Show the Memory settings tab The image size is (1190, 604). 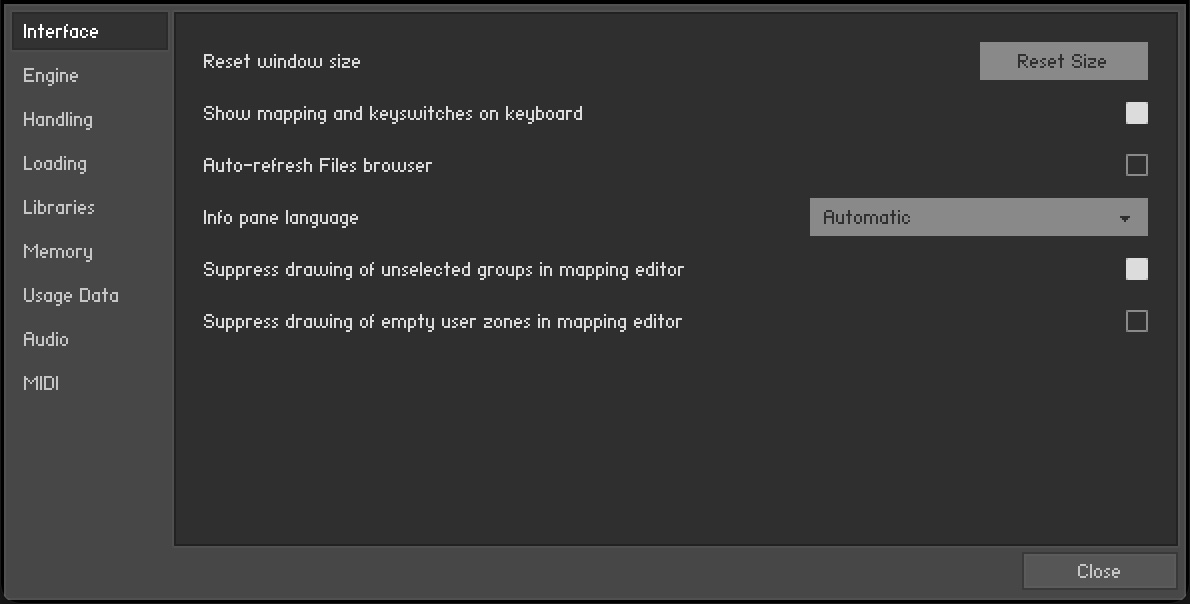tap(58, 252)
